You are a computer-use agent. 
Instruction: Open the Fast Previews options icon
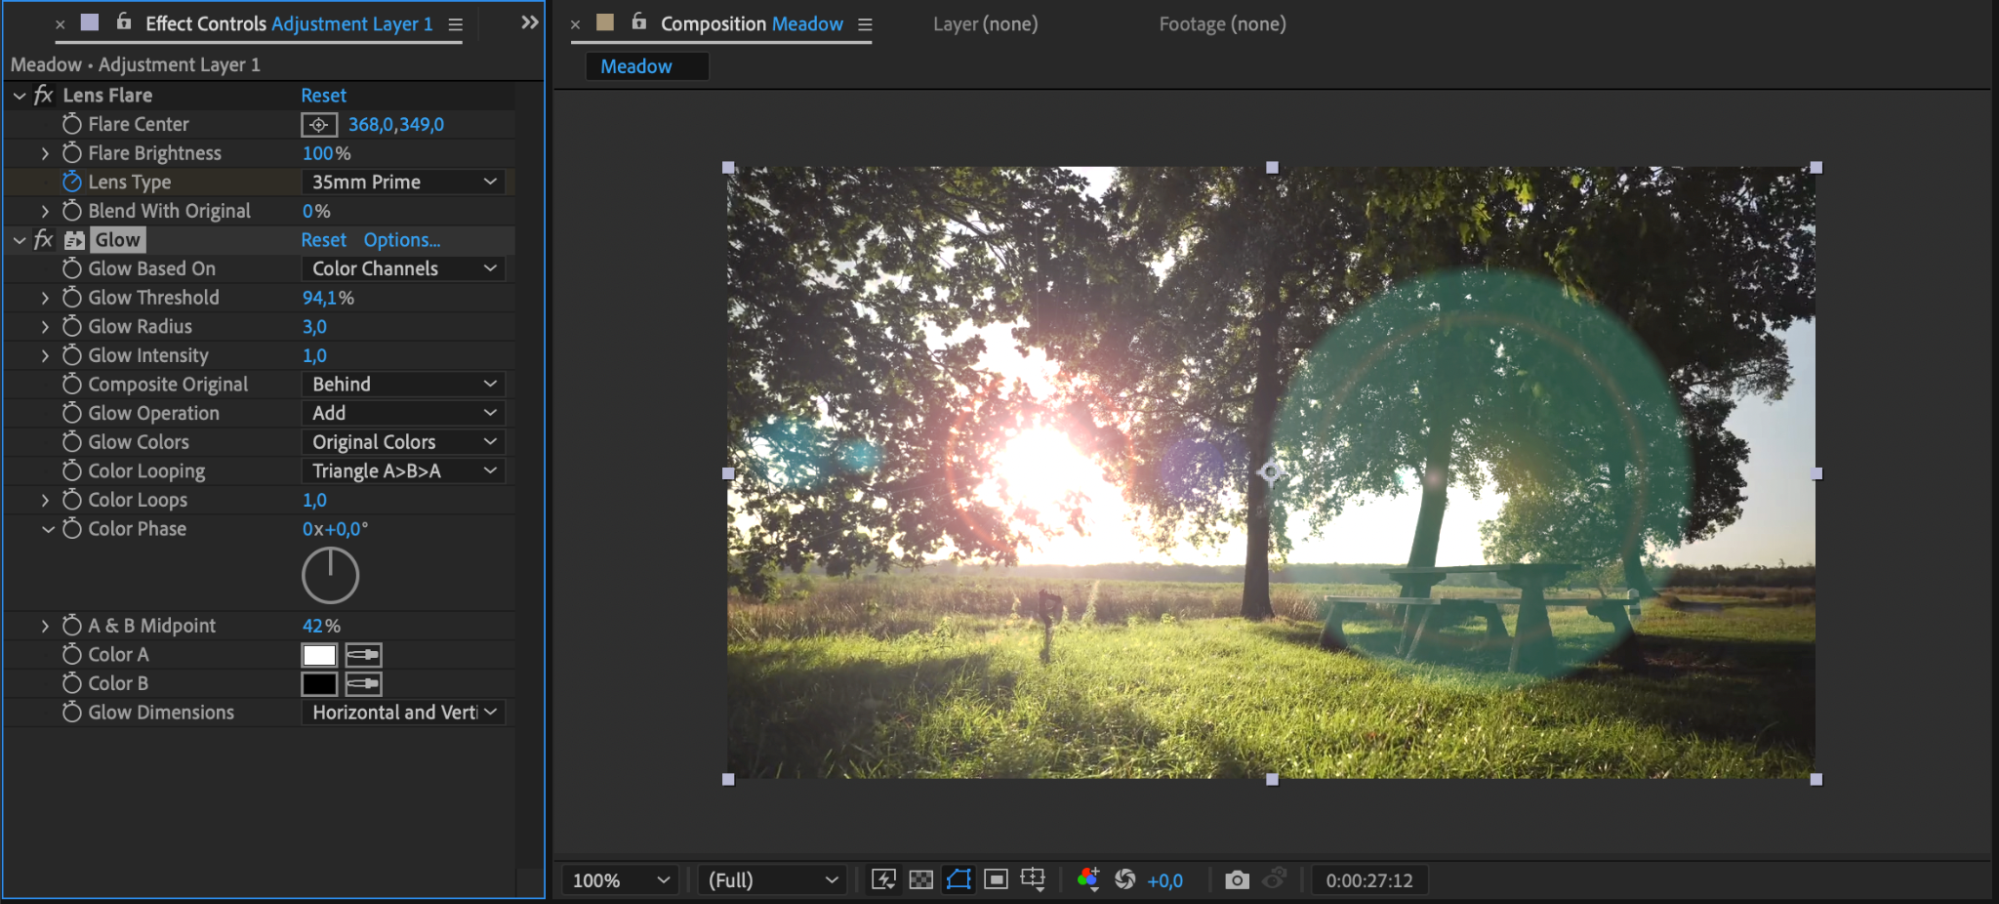point(883,880)
